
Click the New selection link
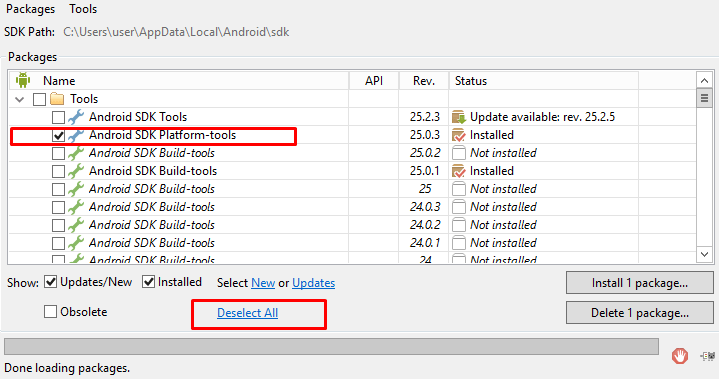point(263,283)
